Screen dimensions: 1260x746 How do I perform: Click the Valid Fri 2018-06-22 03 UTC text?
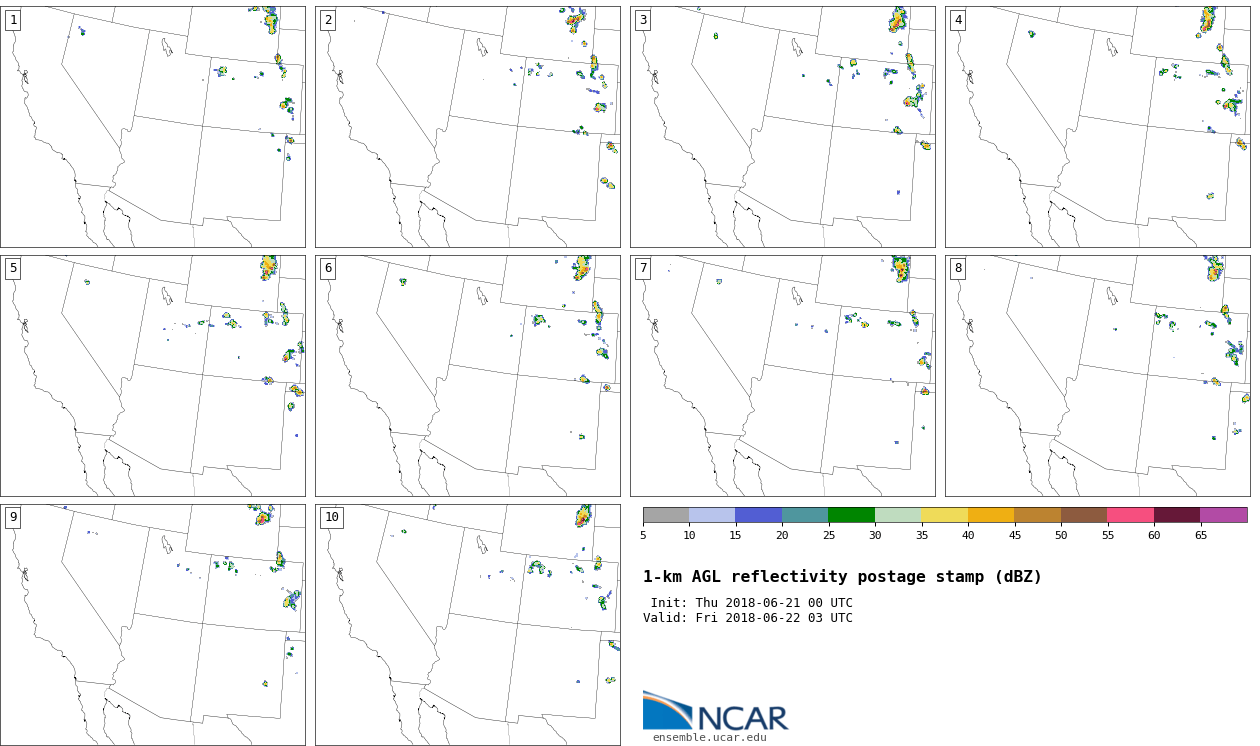[x=748, y=618]
